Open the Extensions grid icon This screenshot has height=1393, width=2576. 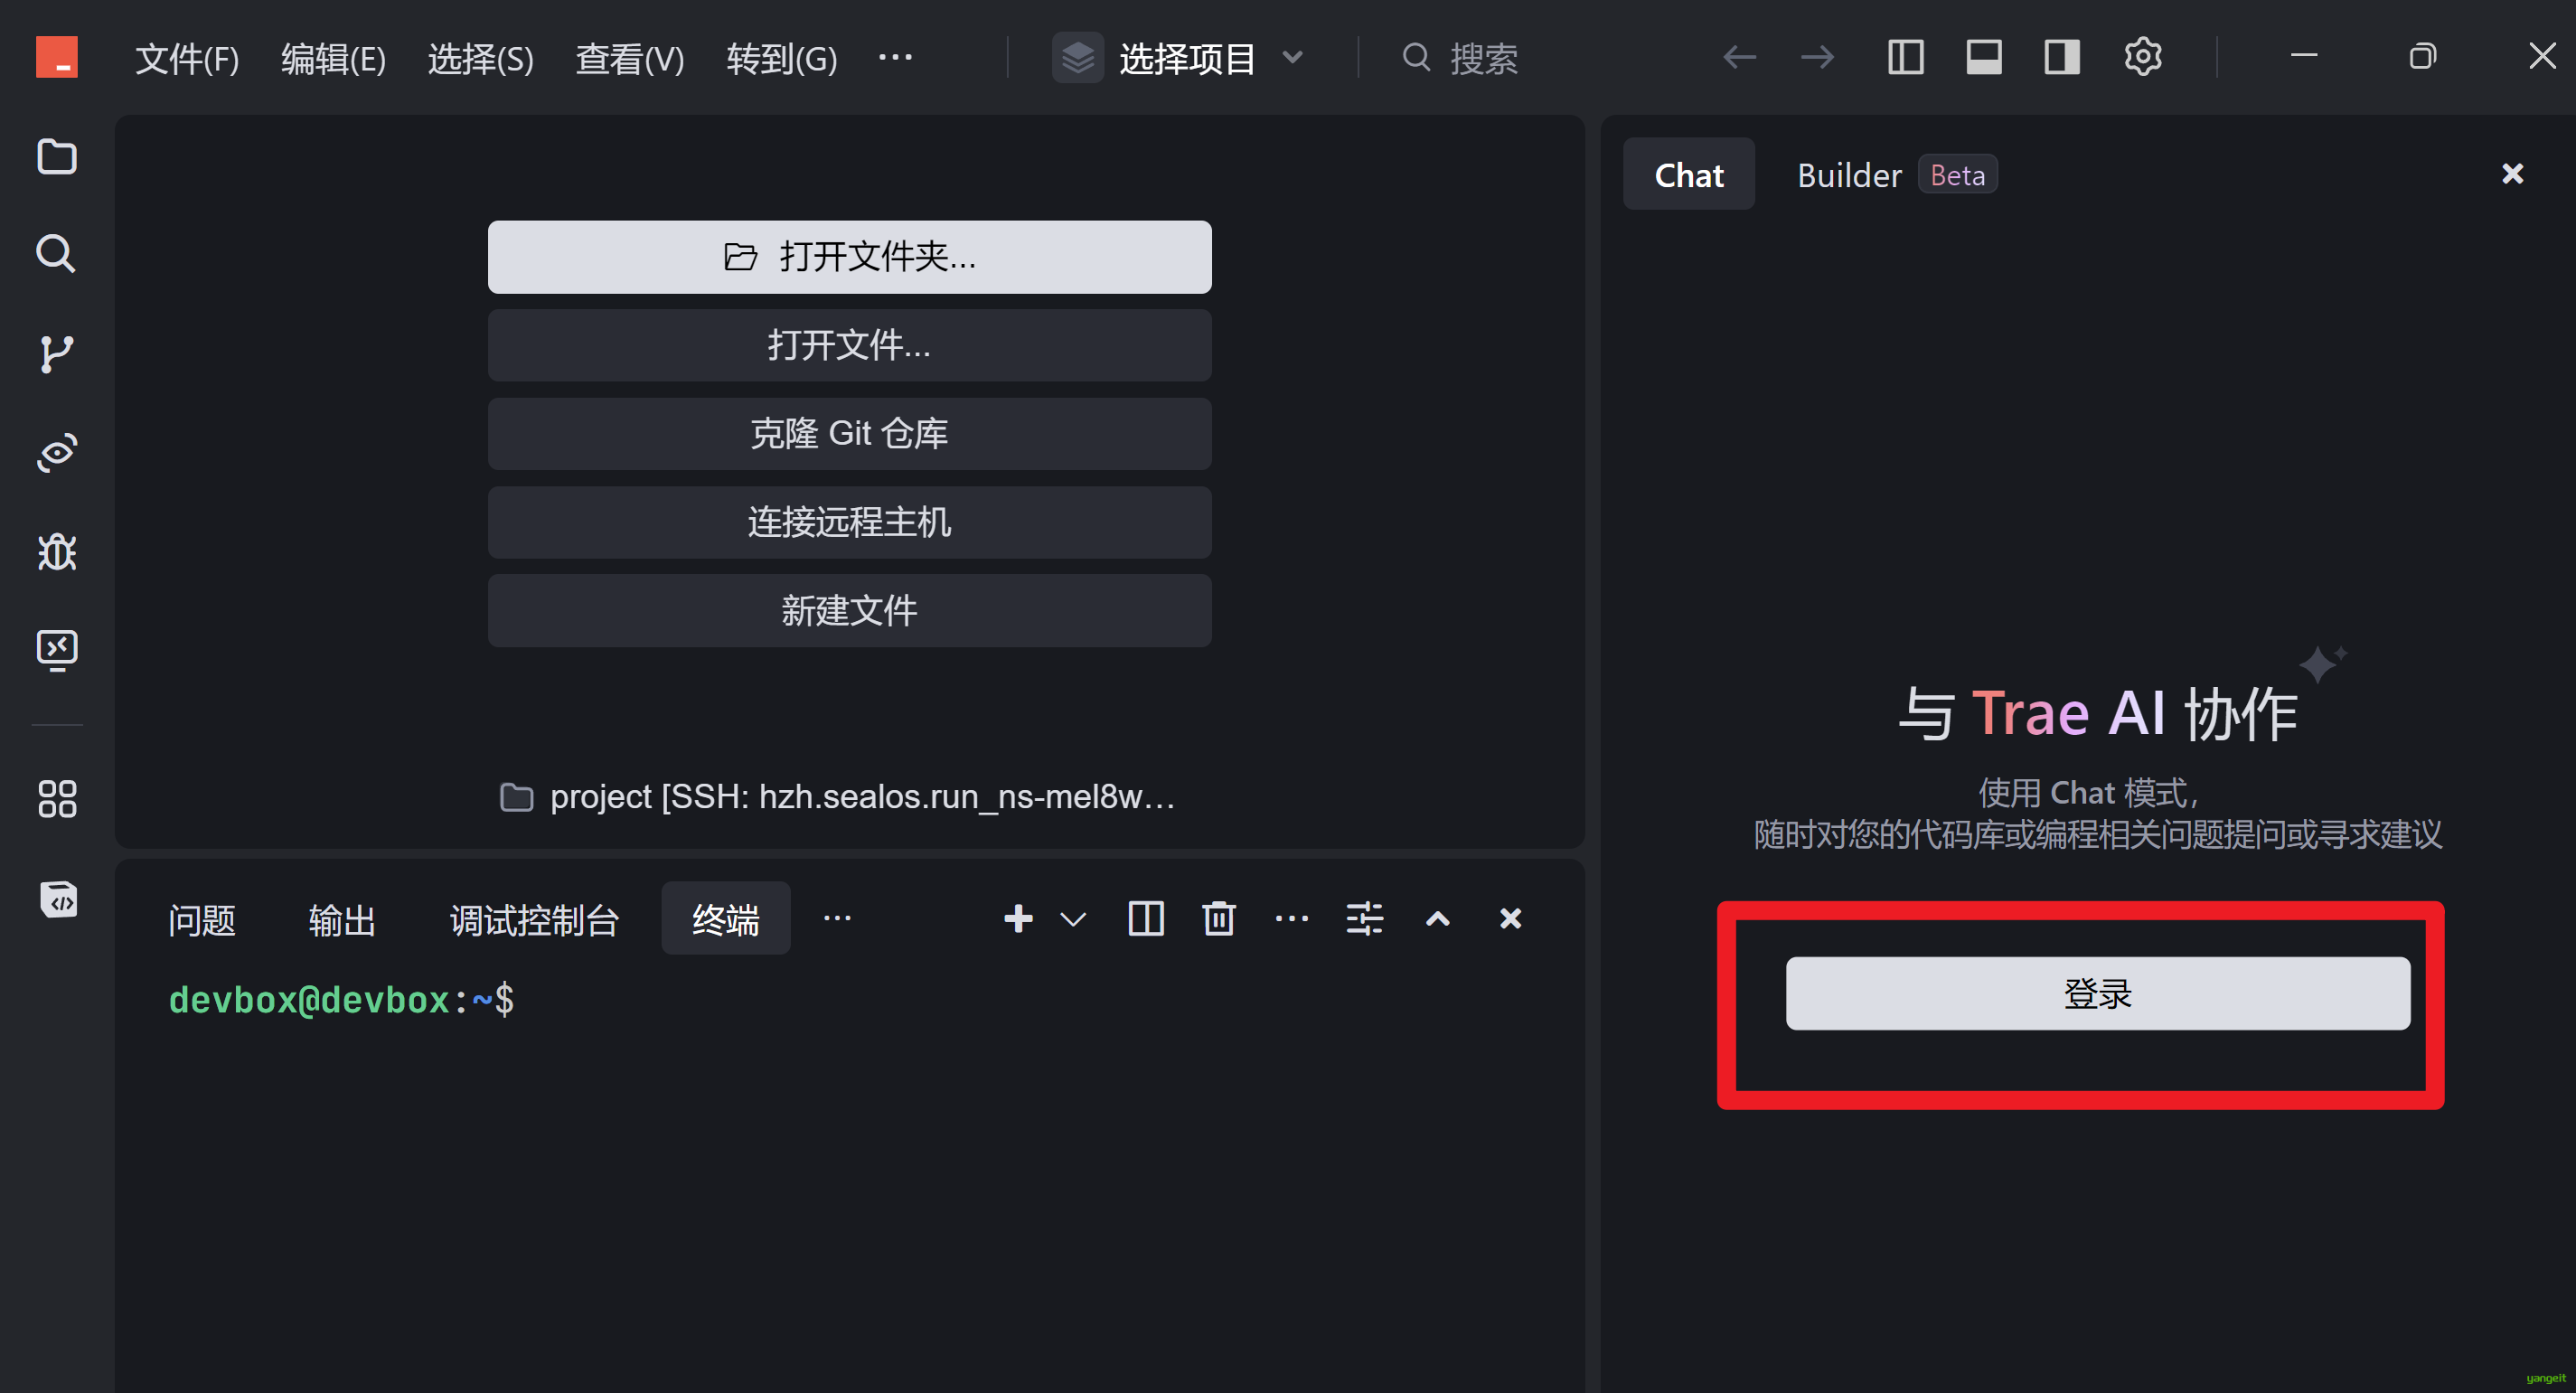coord(56,798)
